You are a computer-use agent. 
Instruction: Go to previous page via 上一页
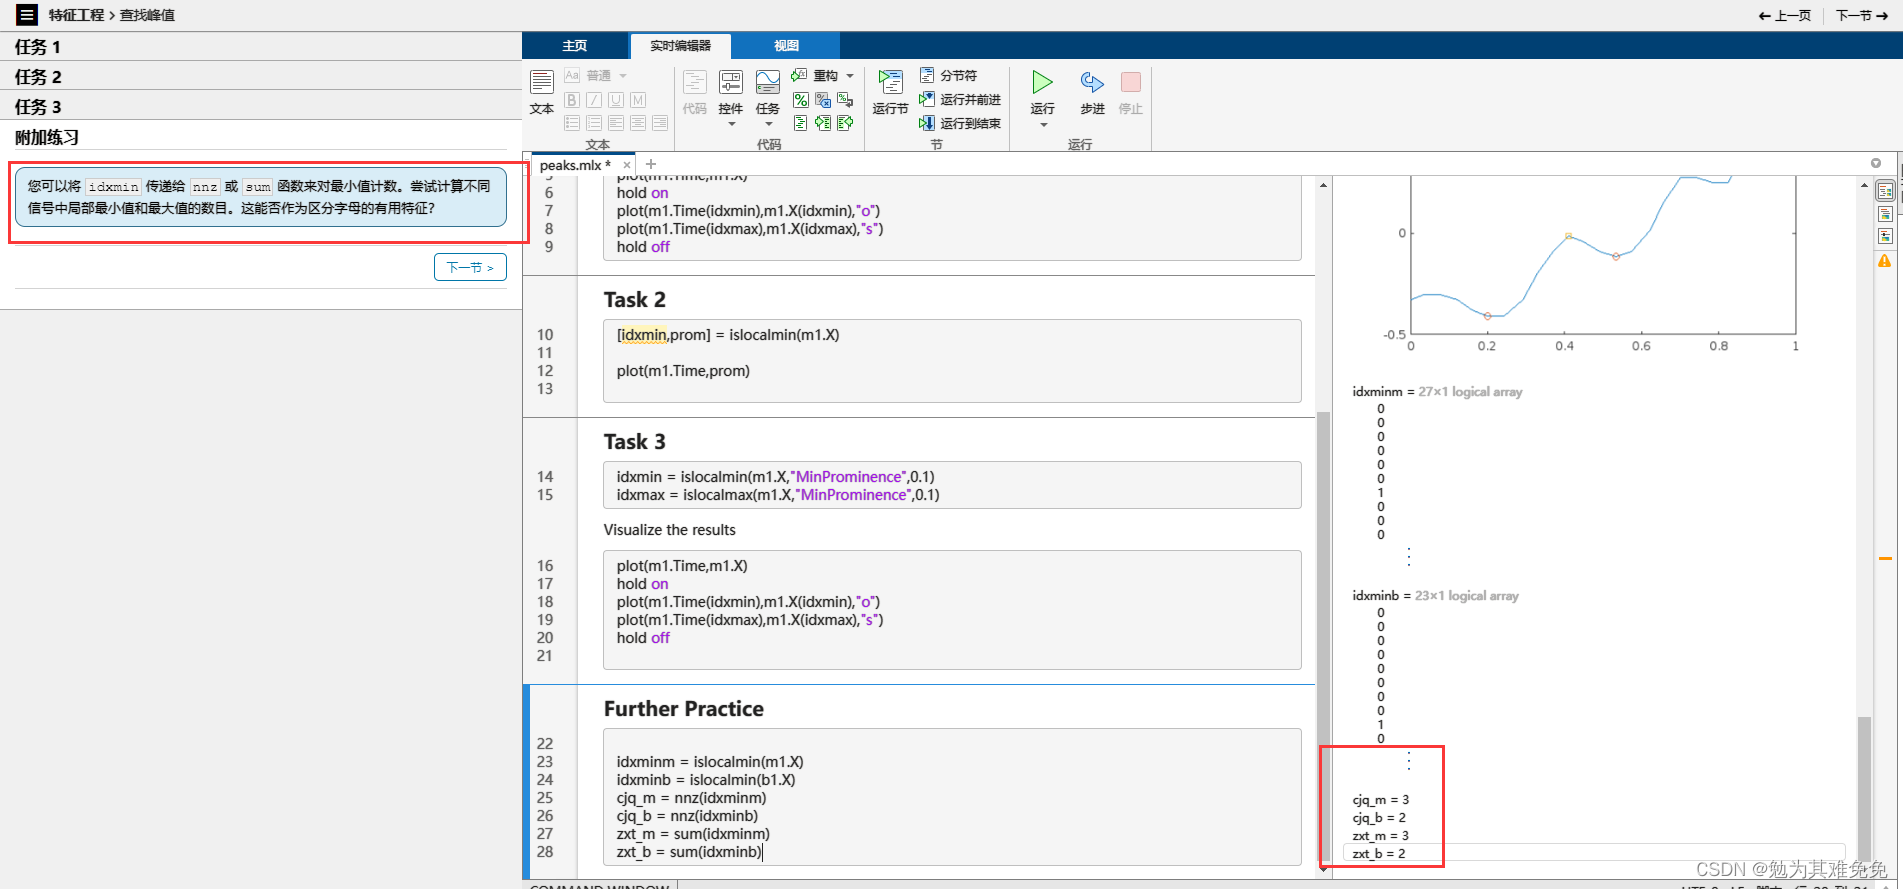click(x=1784, y=15)
